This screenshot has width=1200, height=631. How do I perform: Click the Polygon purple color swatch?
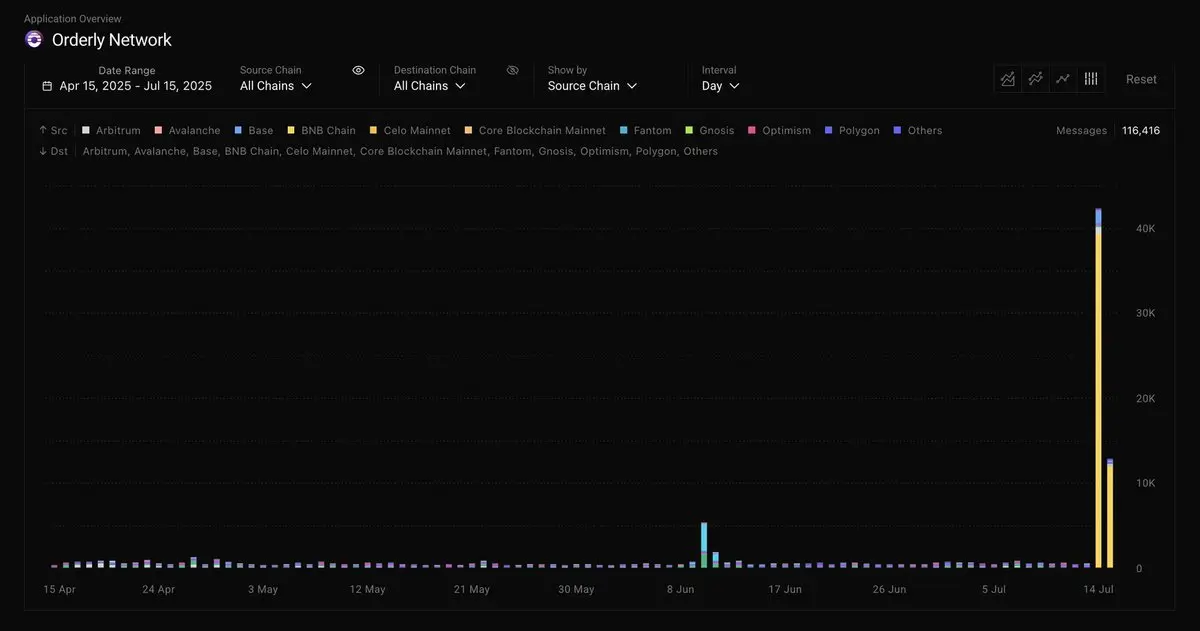[x=829, y=130]
